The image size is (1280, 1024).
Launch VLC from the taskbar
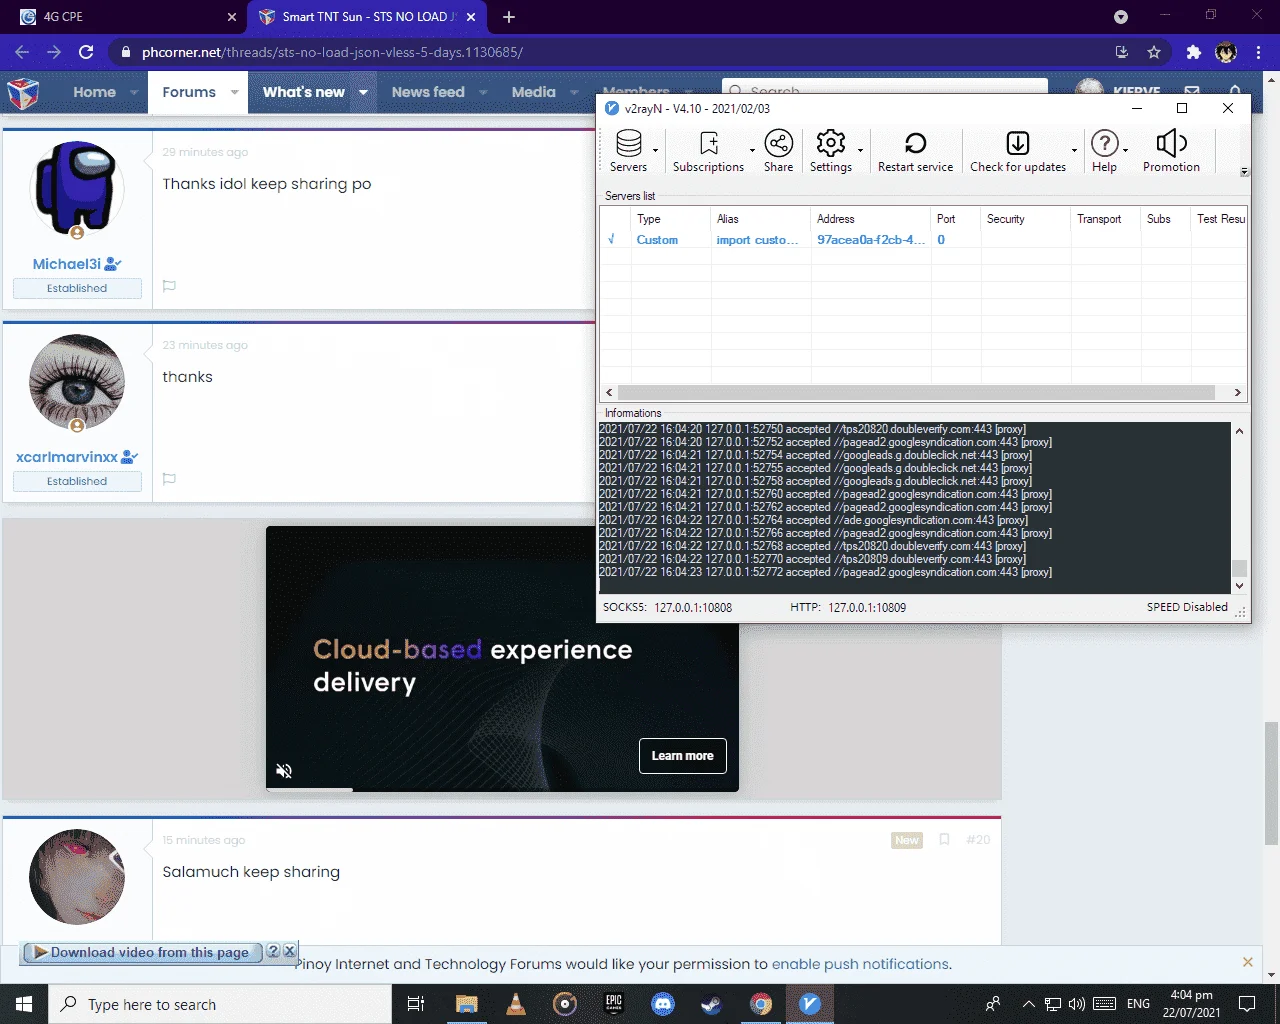(x=516, y=1004)
